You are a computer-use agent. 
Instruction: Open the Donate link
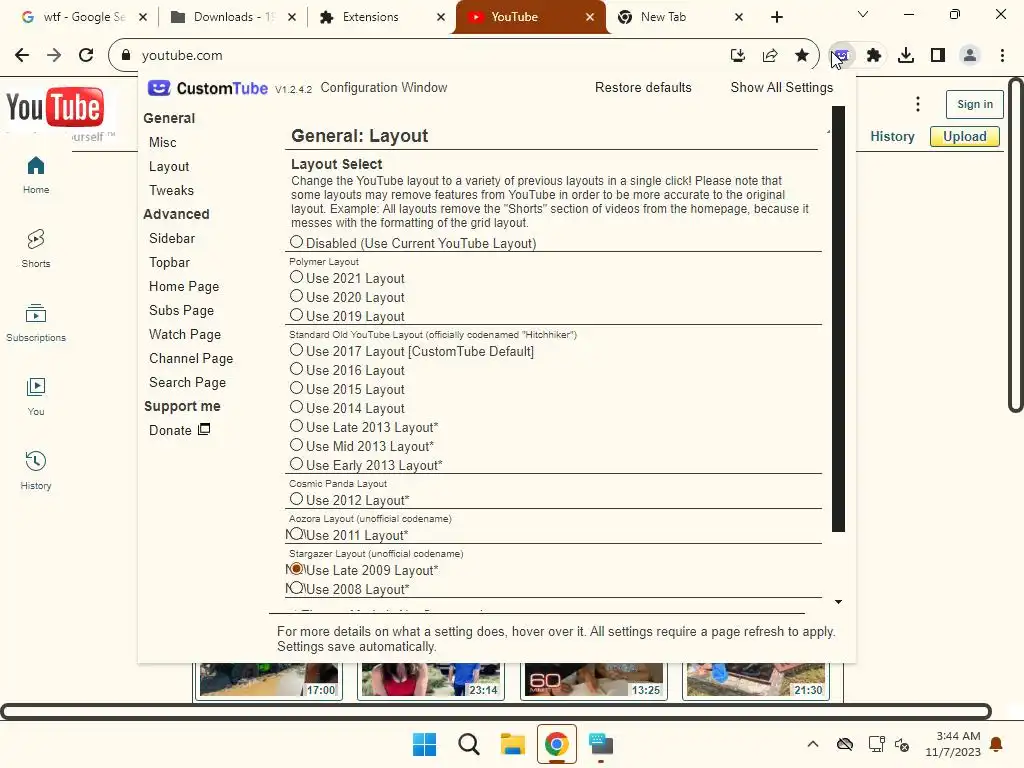[179, 430]
